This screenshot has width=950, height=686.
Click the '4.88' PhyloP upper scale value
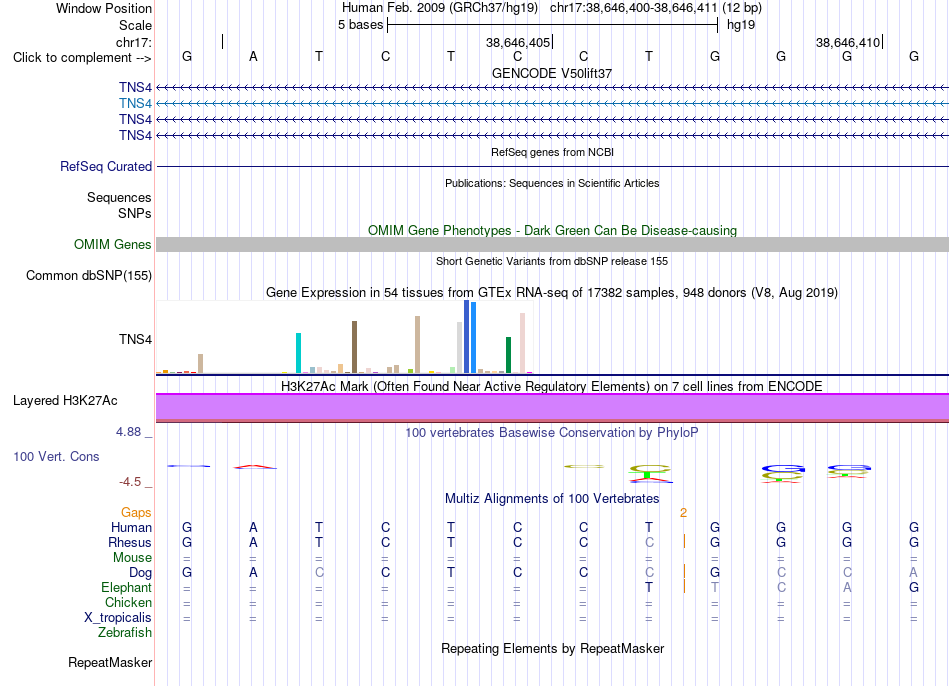tap(128, 432)
